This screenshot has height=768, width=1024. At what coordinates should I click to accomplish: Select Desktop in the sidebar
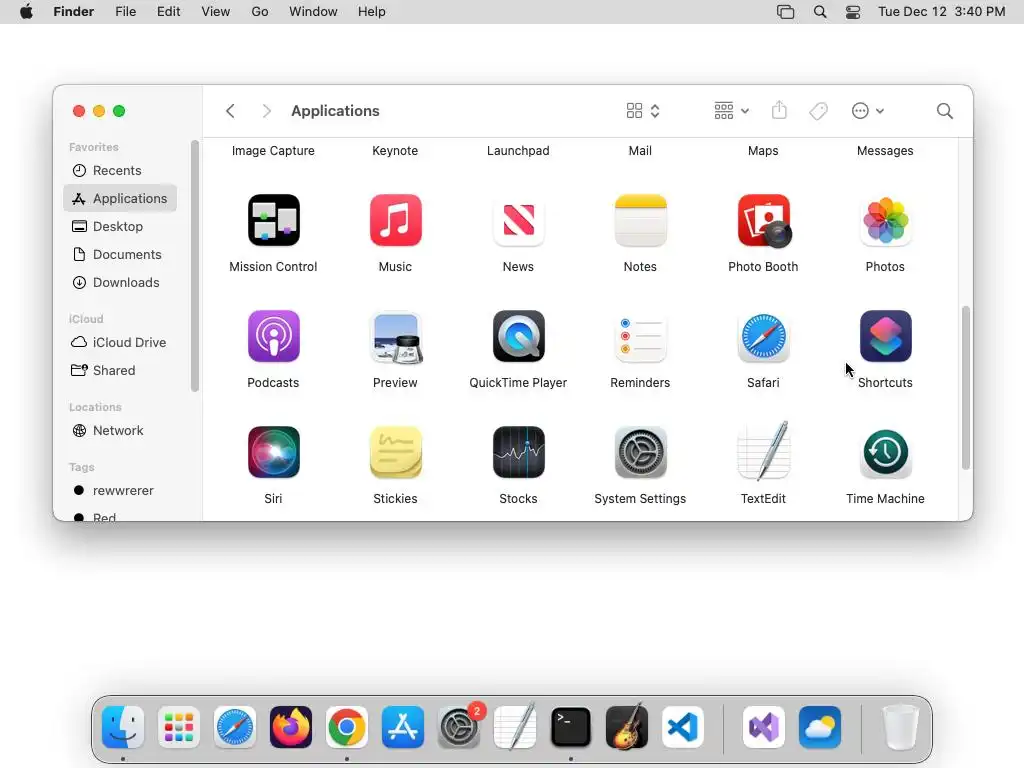coord(120,227)
